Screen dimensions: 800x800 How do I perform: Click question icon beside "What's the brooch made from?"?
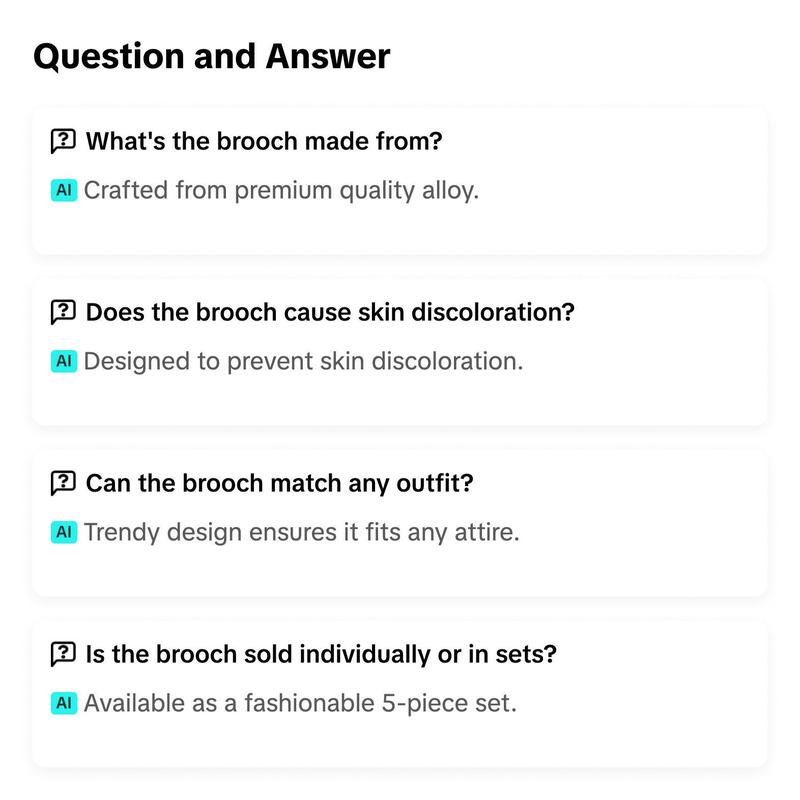pos(63,141)
